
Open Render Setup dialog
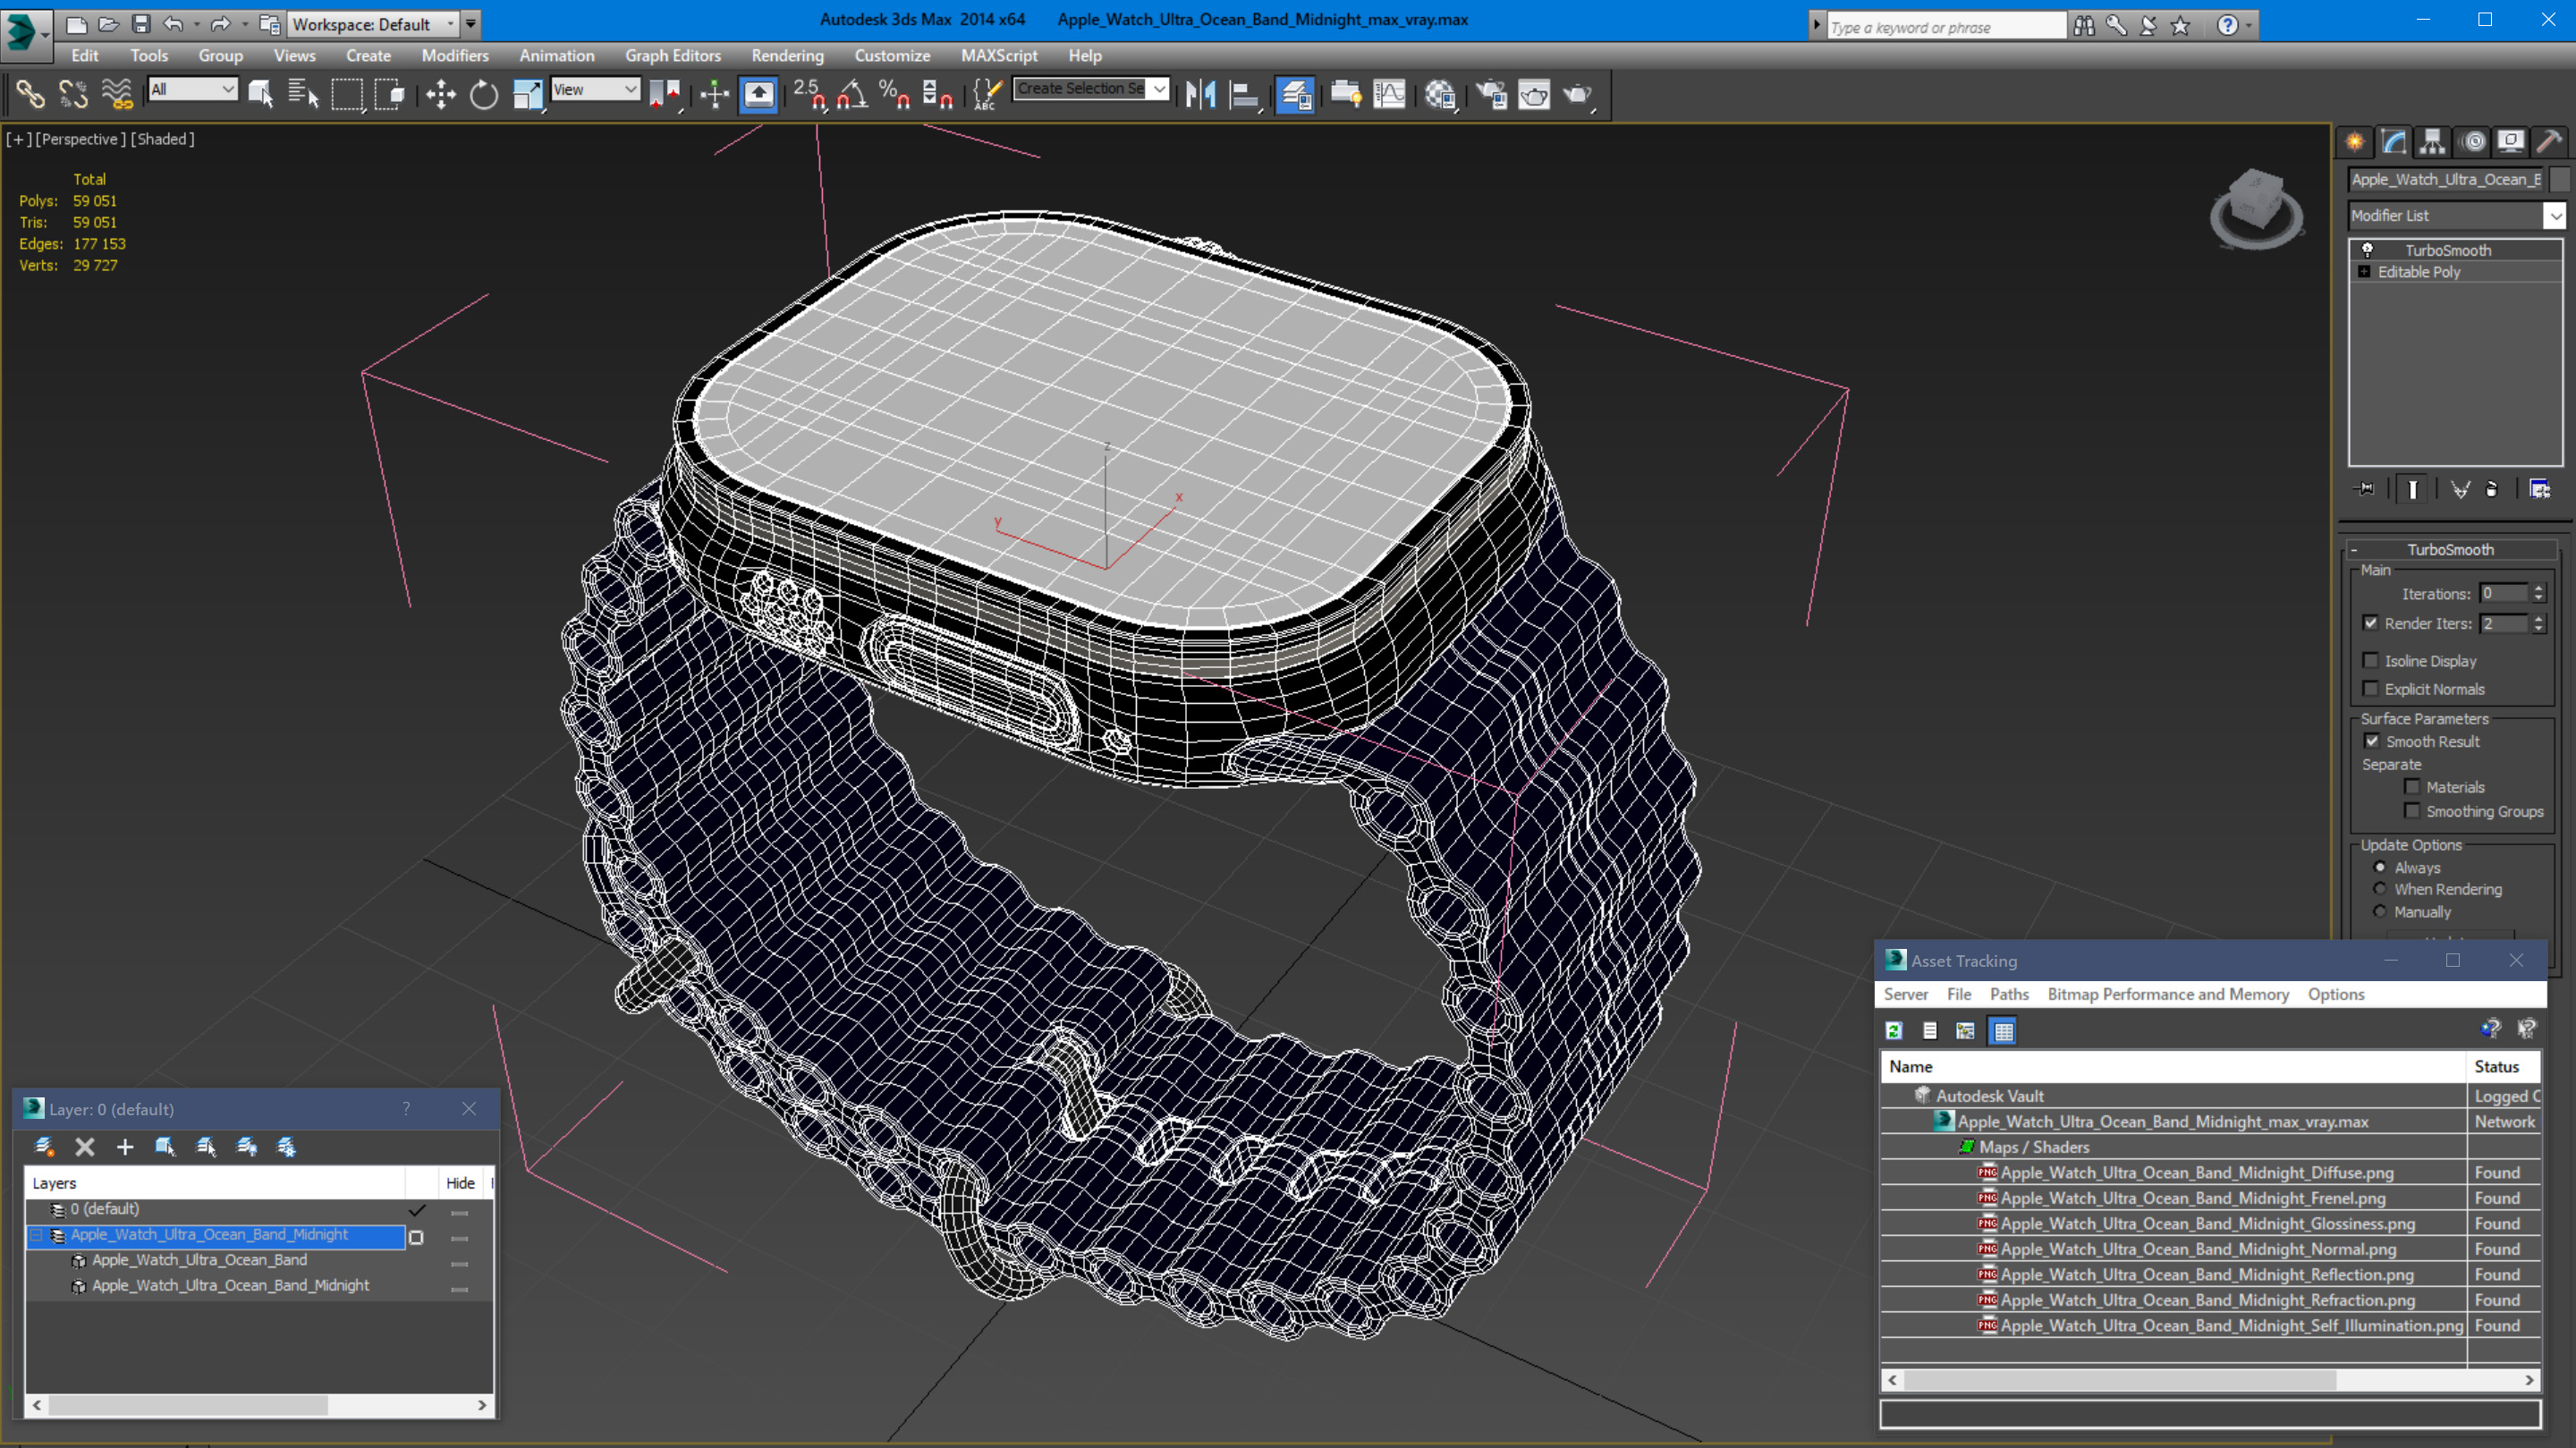[x=1492, y=94]
